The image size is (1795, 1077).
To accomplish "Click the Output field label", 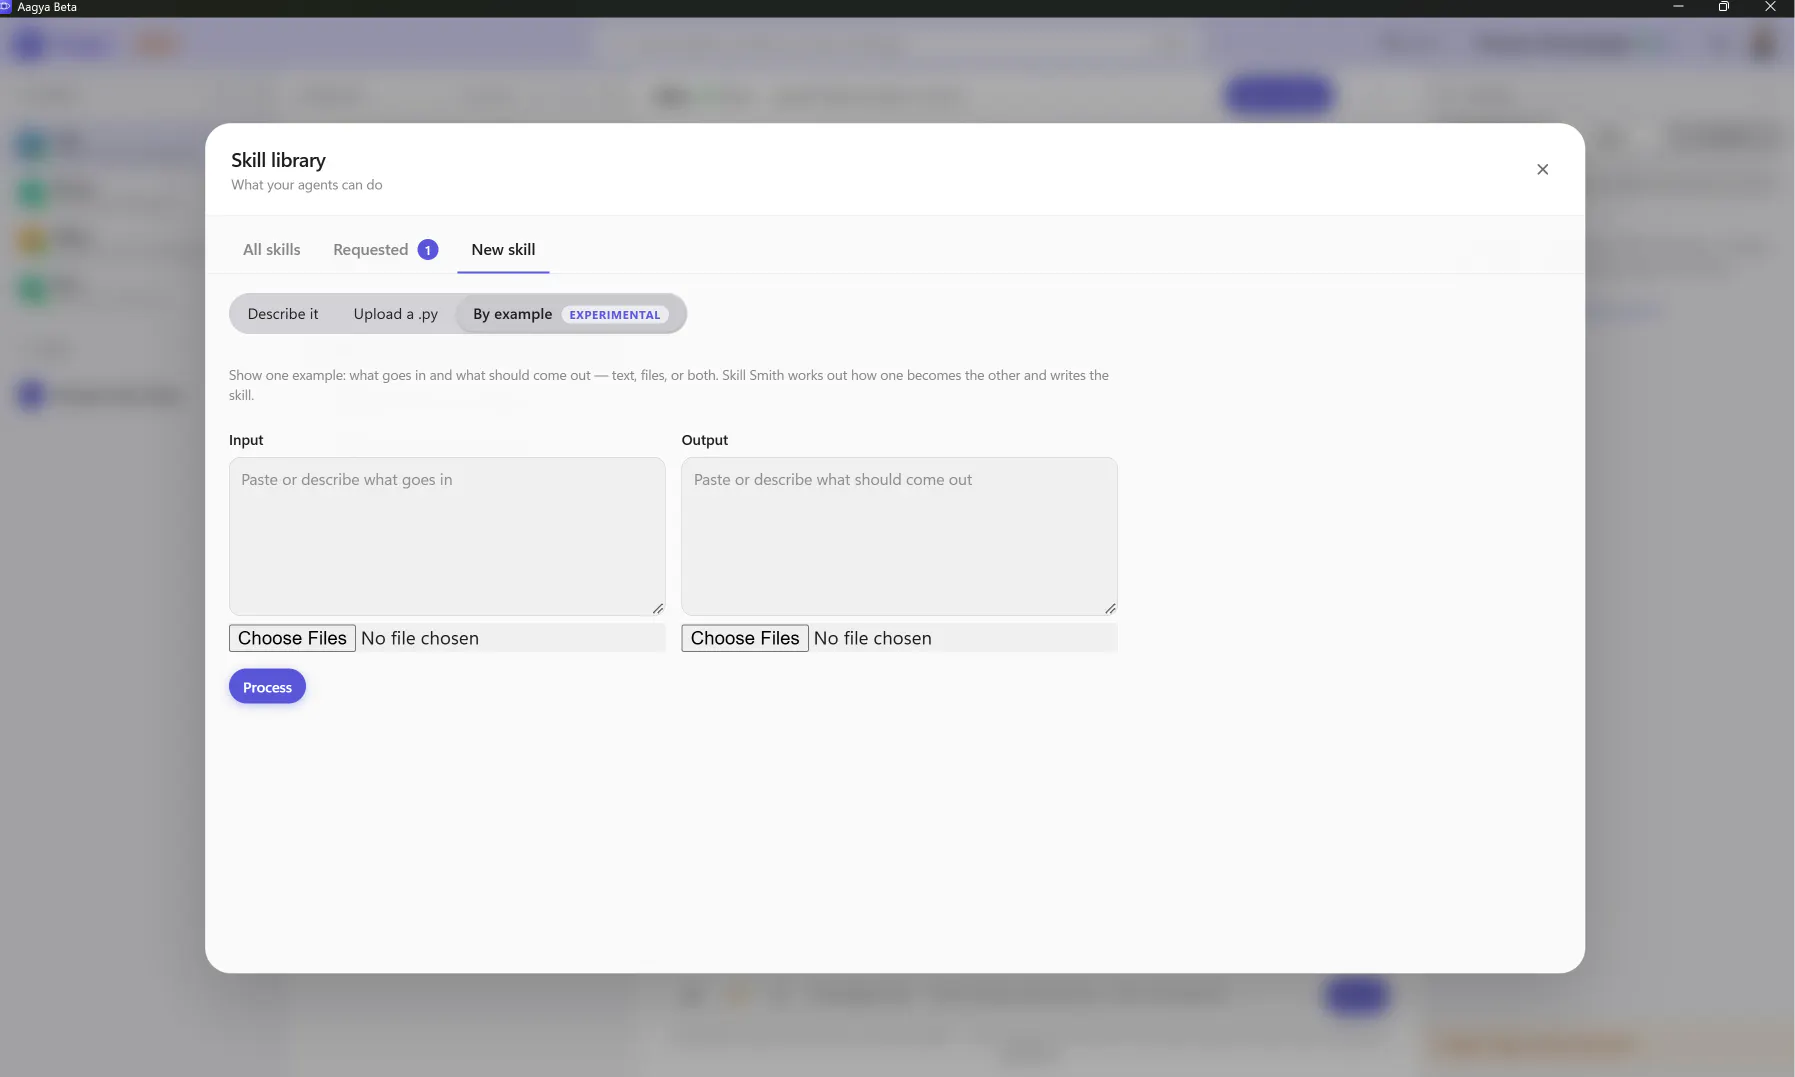I will (x=705, y=440).
